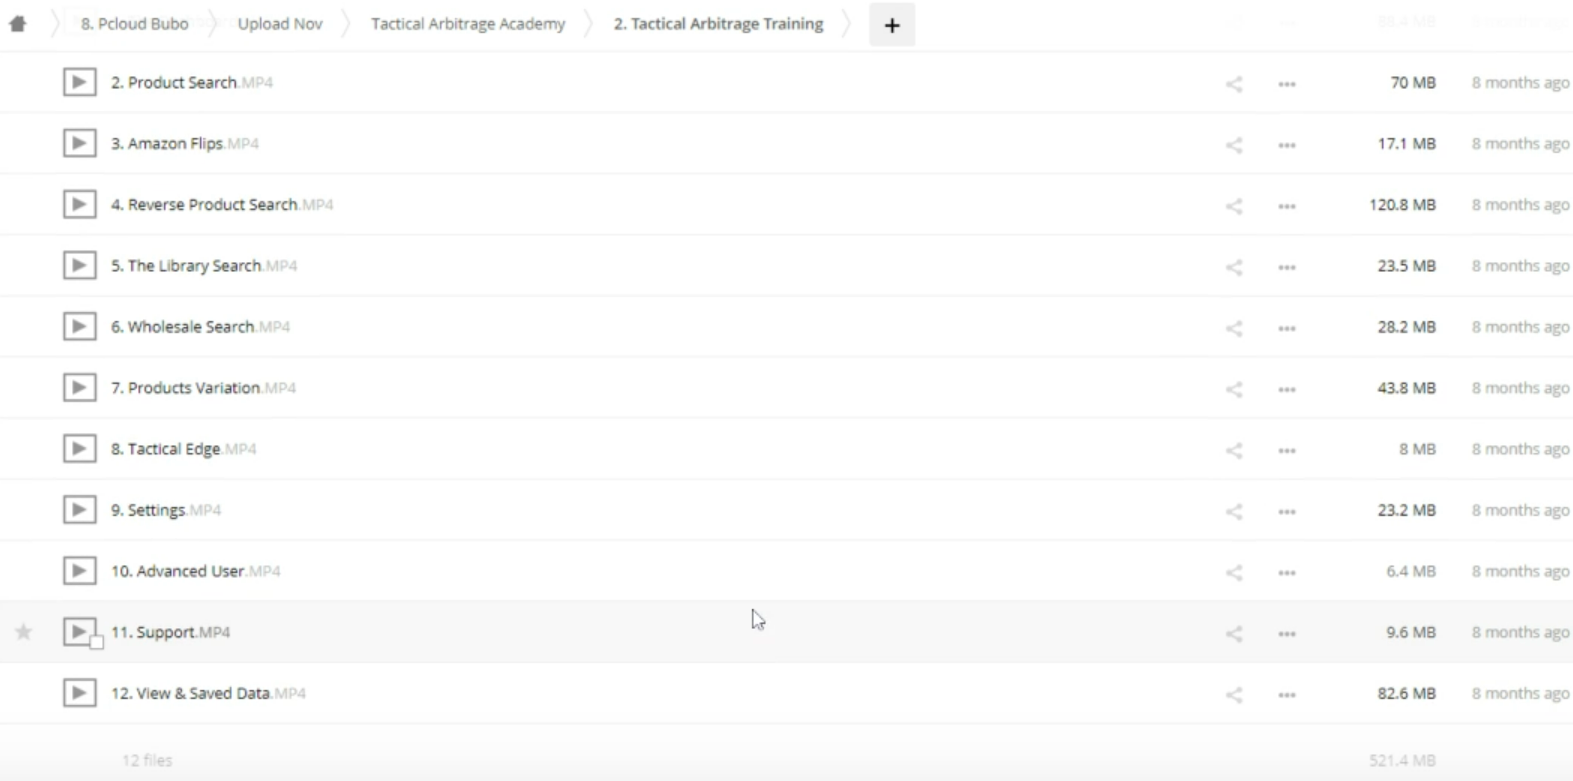1573x781 pixels.
Task: Share the 7. Products Variation file
Action: click(x=1234, y=389)
